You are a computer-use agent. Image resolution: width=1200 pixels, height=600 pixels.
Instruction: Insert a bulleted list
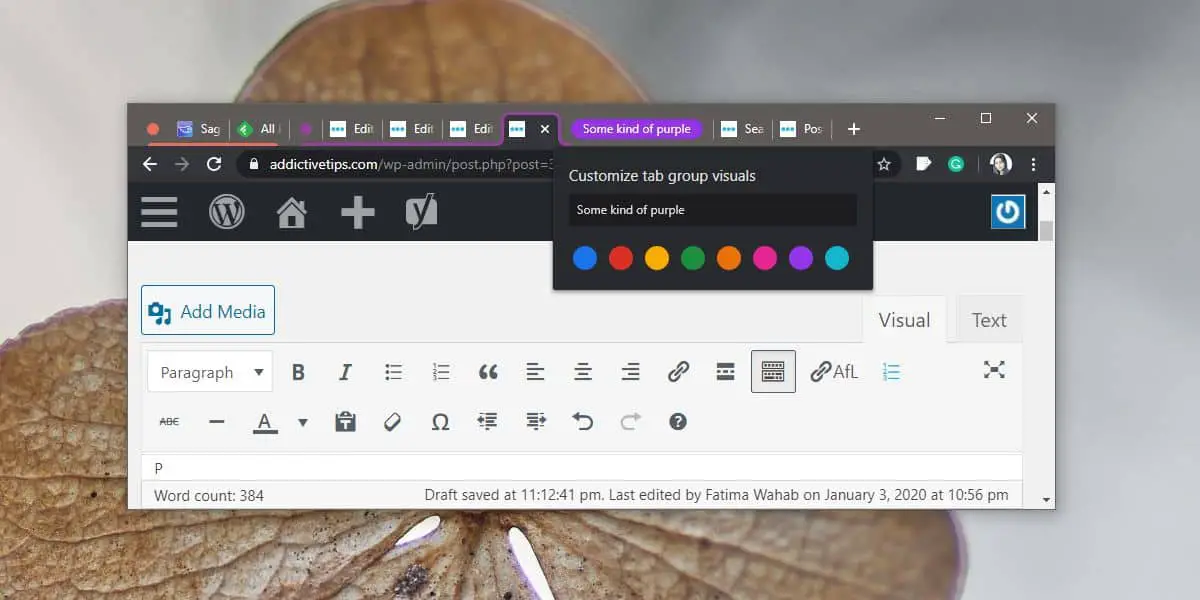(x=393, y=372)
